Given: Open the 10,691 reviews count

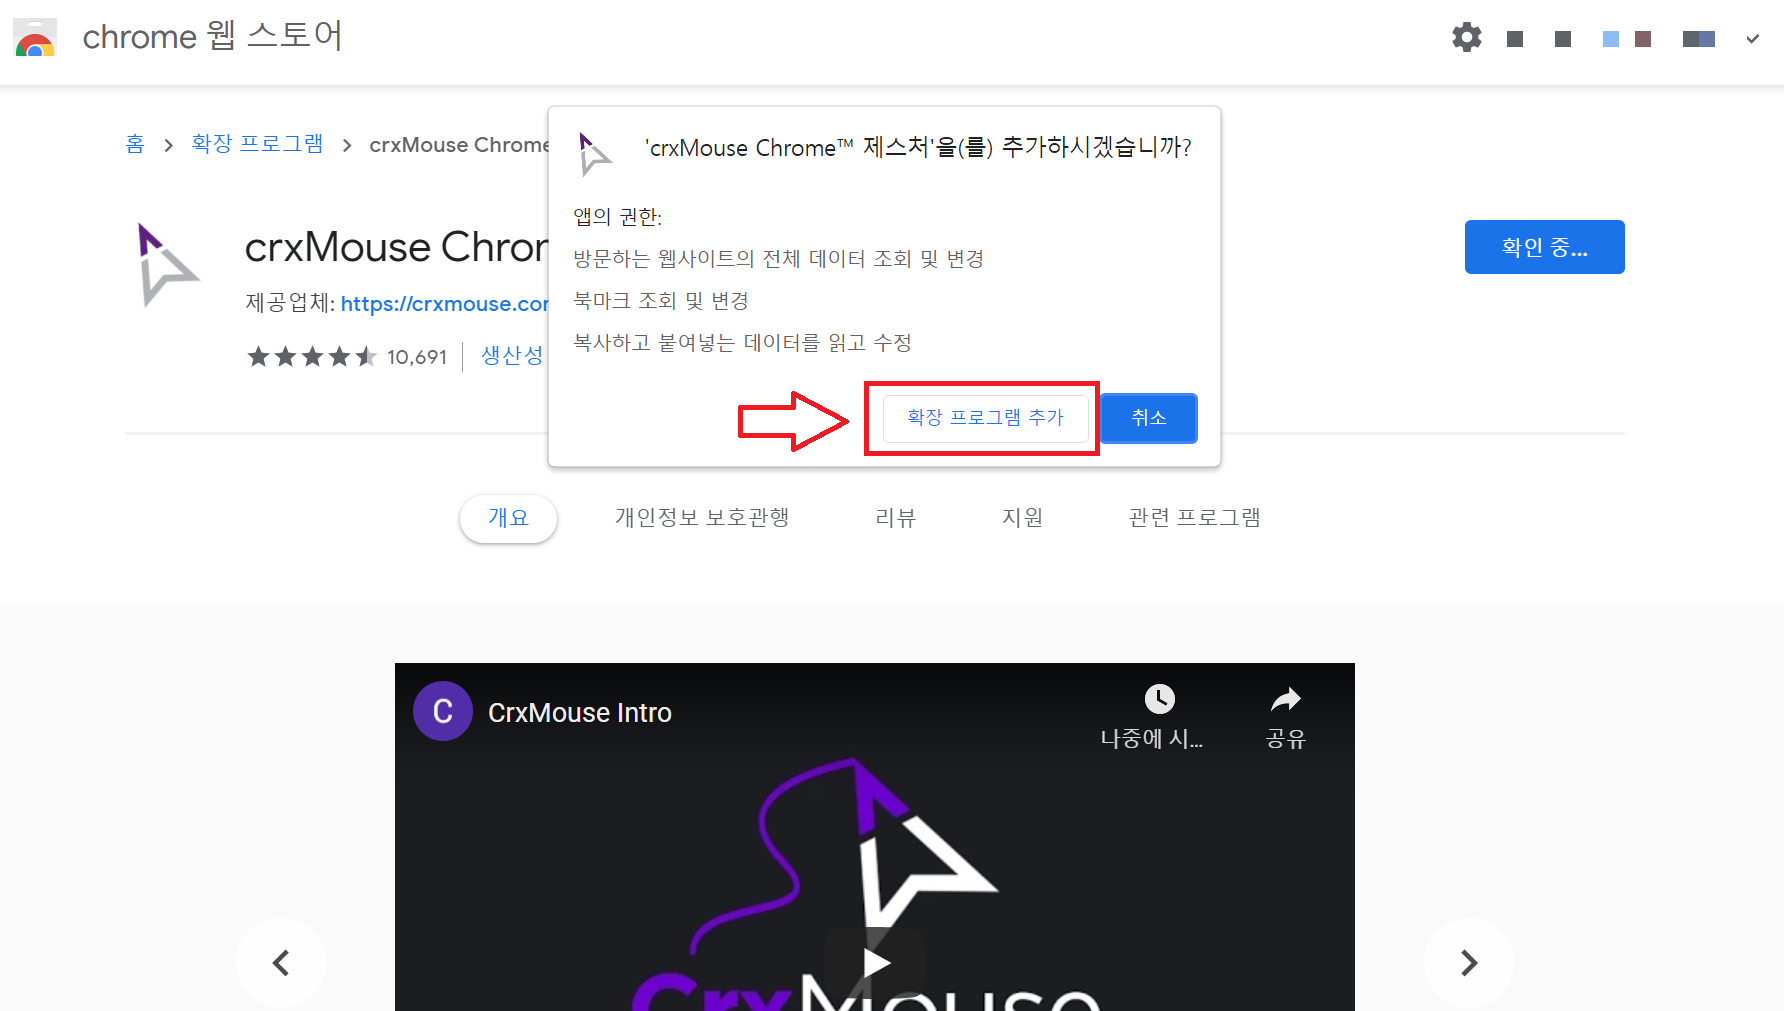Looking at the screenshot, I should 417,357.
